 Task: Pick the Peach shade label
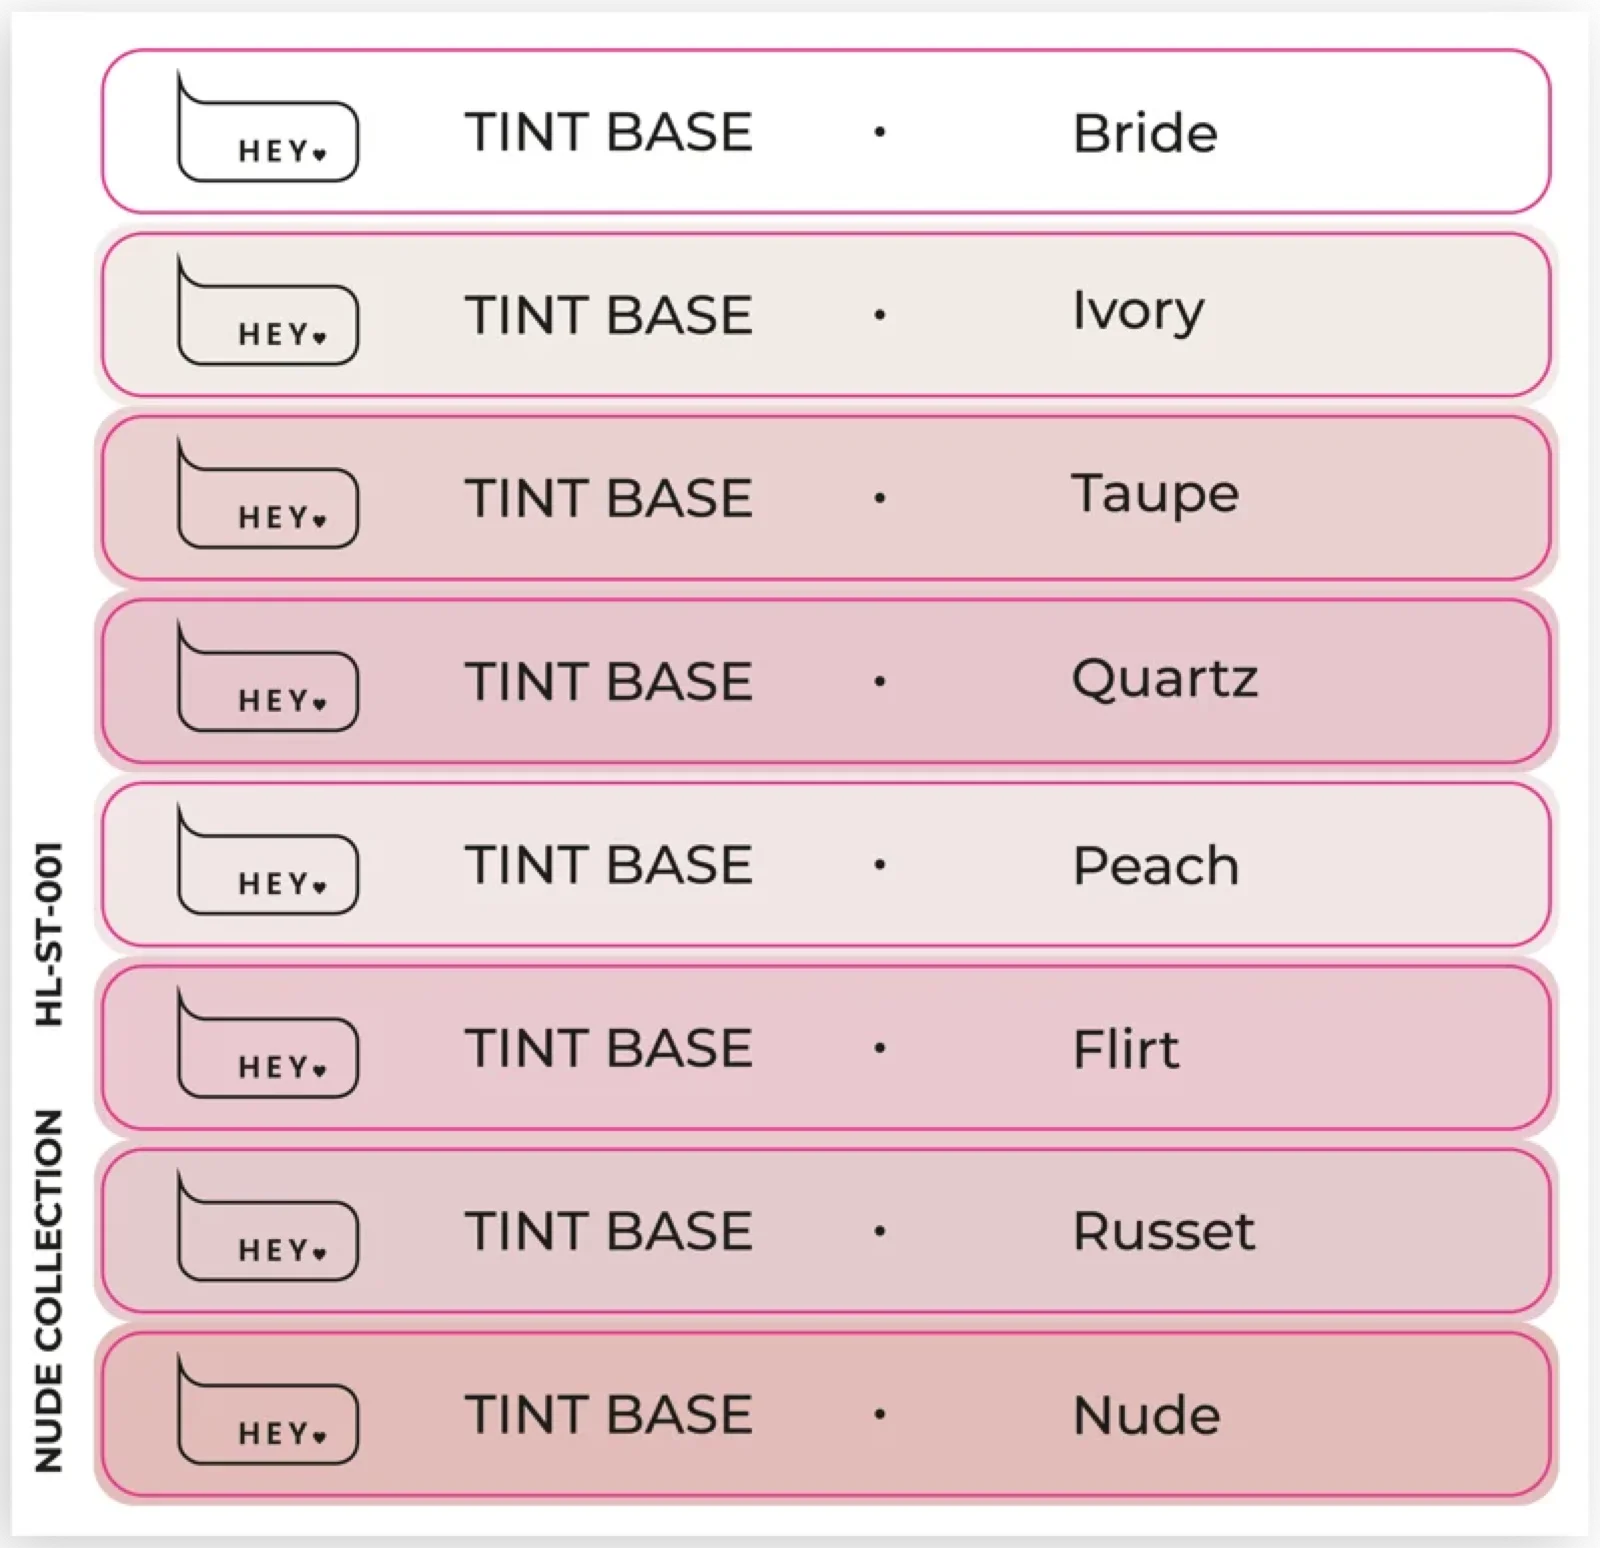click(1156, 865)
